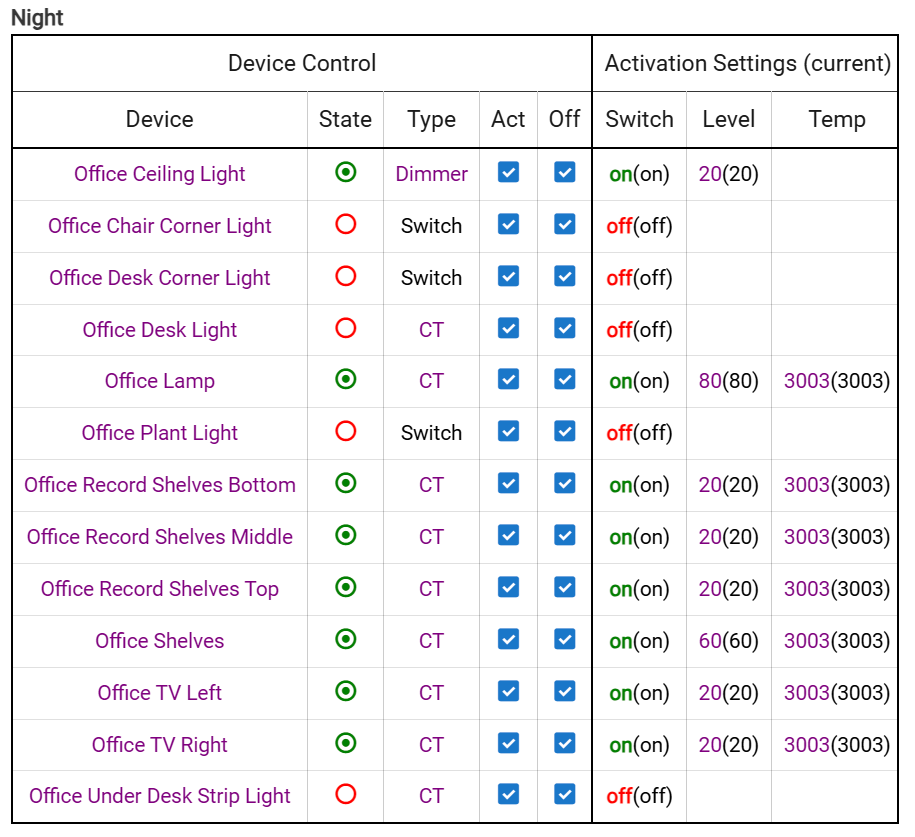The image size is (915, 837).
Task: Edit the Office Lamp level value 80
Action: click(x=710, y=381)
